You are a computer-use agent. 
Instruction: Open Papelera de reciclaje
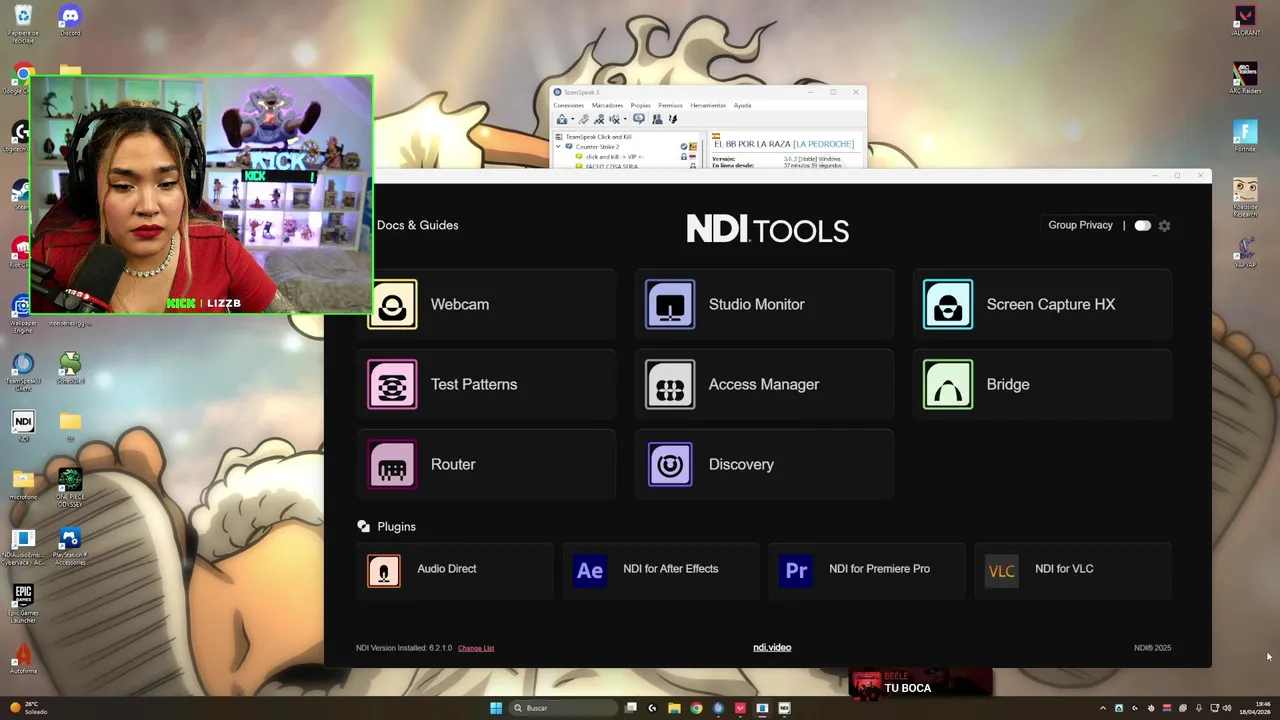pyautogui.click(x=23, y=24)
